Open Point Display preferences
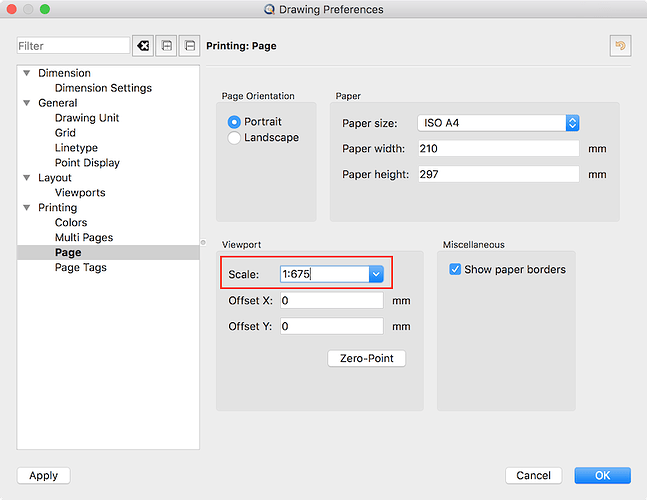Viewport: 647px width, 500px height. point(87,163)
